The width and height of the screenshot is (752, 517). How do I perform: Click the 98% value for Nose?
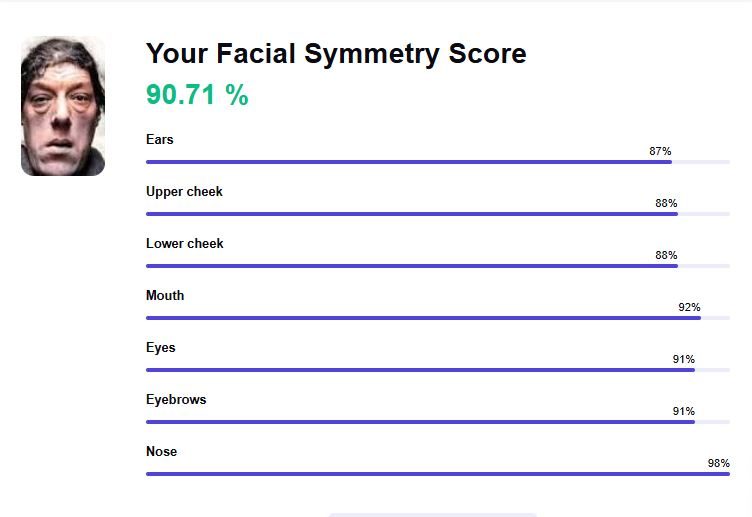(x=718, y=463)
